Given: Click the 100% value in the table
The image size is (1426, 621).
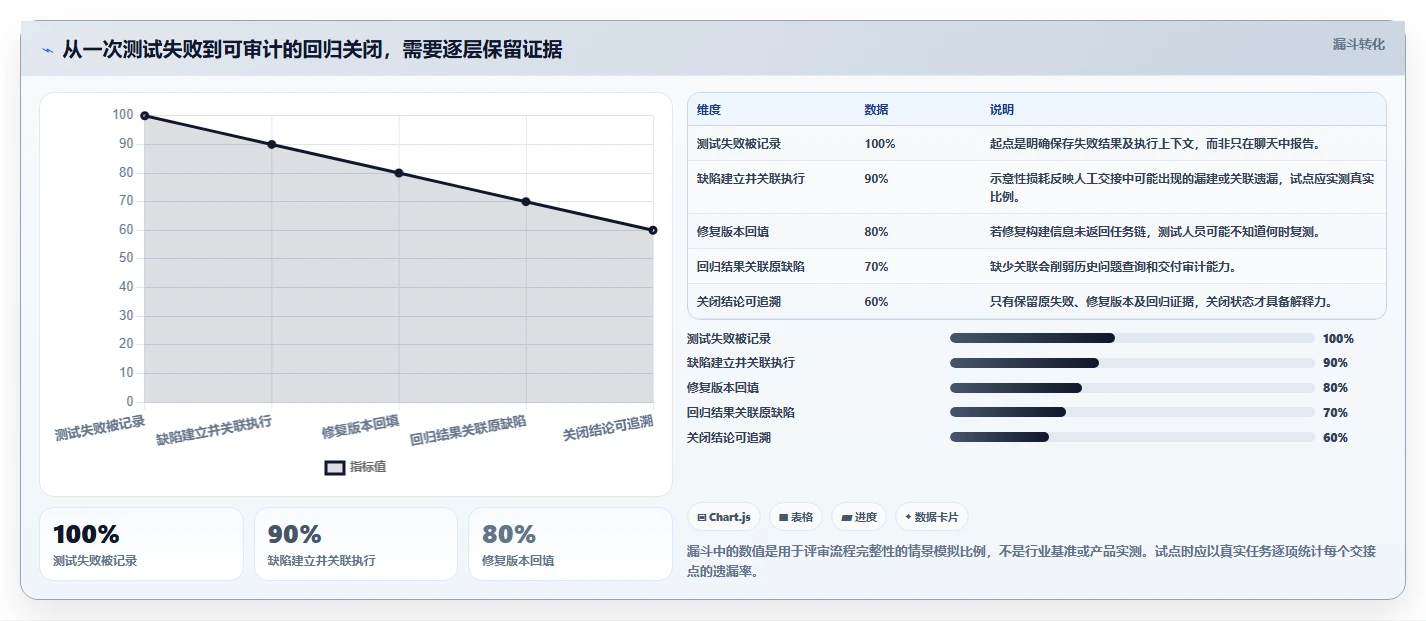Looking at the screenshot, I should 880,144.
